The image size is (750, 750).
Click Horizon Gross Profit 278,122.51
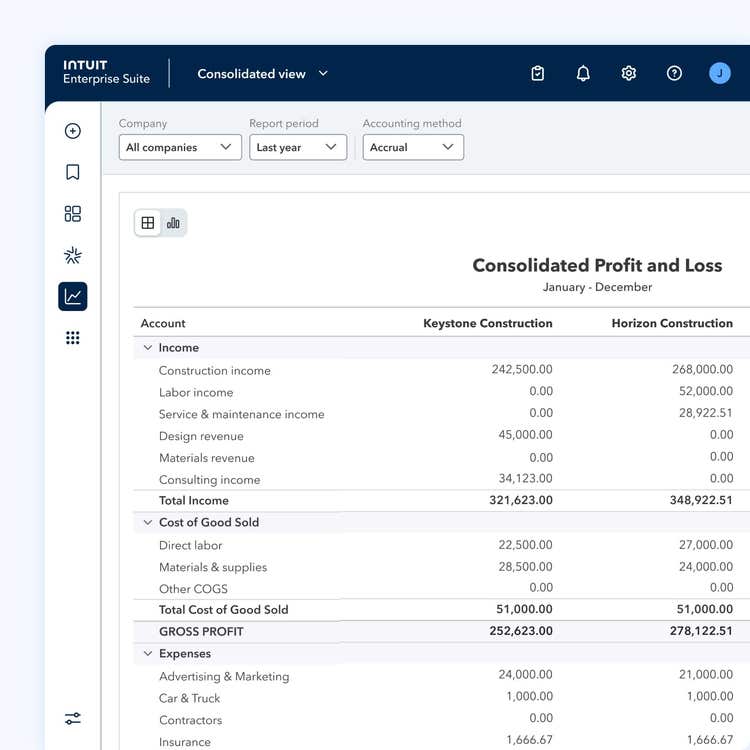coord(701,631)
